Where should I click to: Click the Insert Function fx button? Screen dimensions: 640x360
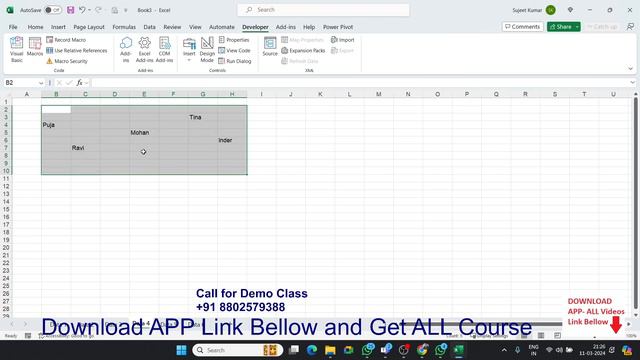[79, 83]
